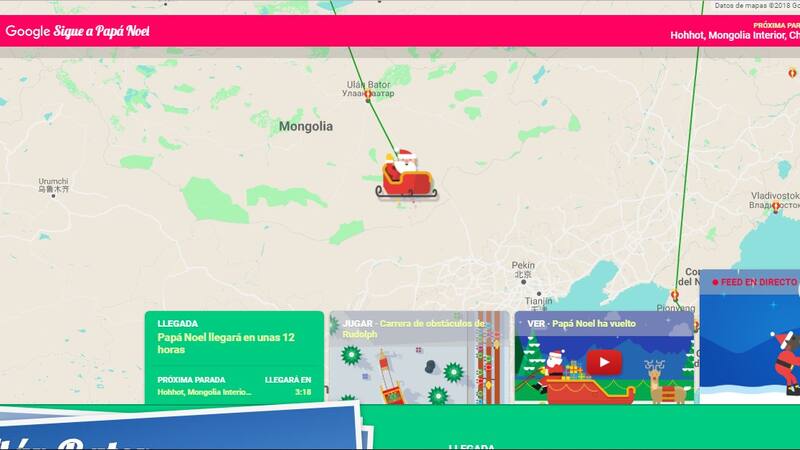Click the Ulán Bator gift marker
The height and width of the screenshot is (450, 800).
pyautogui.click(x=368, y=95)
